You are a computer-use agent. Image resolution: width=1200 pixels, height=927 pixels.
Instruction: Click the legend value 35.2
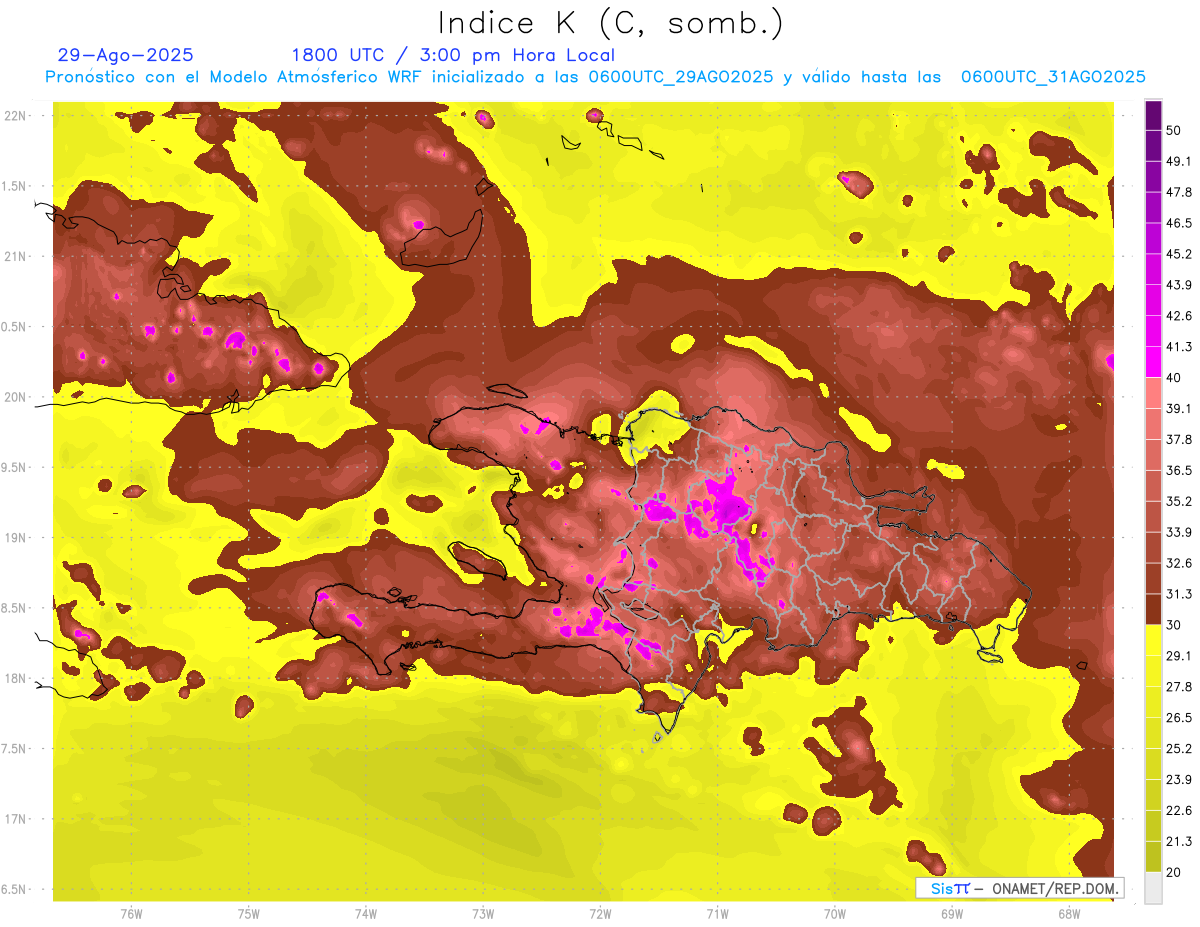(x=1179, y=501)
